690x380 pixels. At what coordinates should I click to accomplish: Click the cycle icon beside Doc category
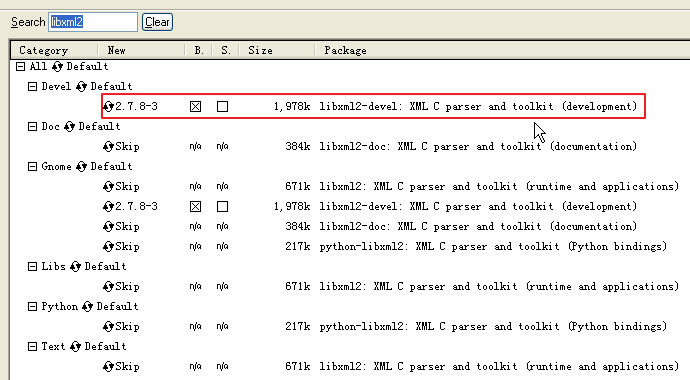tap(69, 126)
